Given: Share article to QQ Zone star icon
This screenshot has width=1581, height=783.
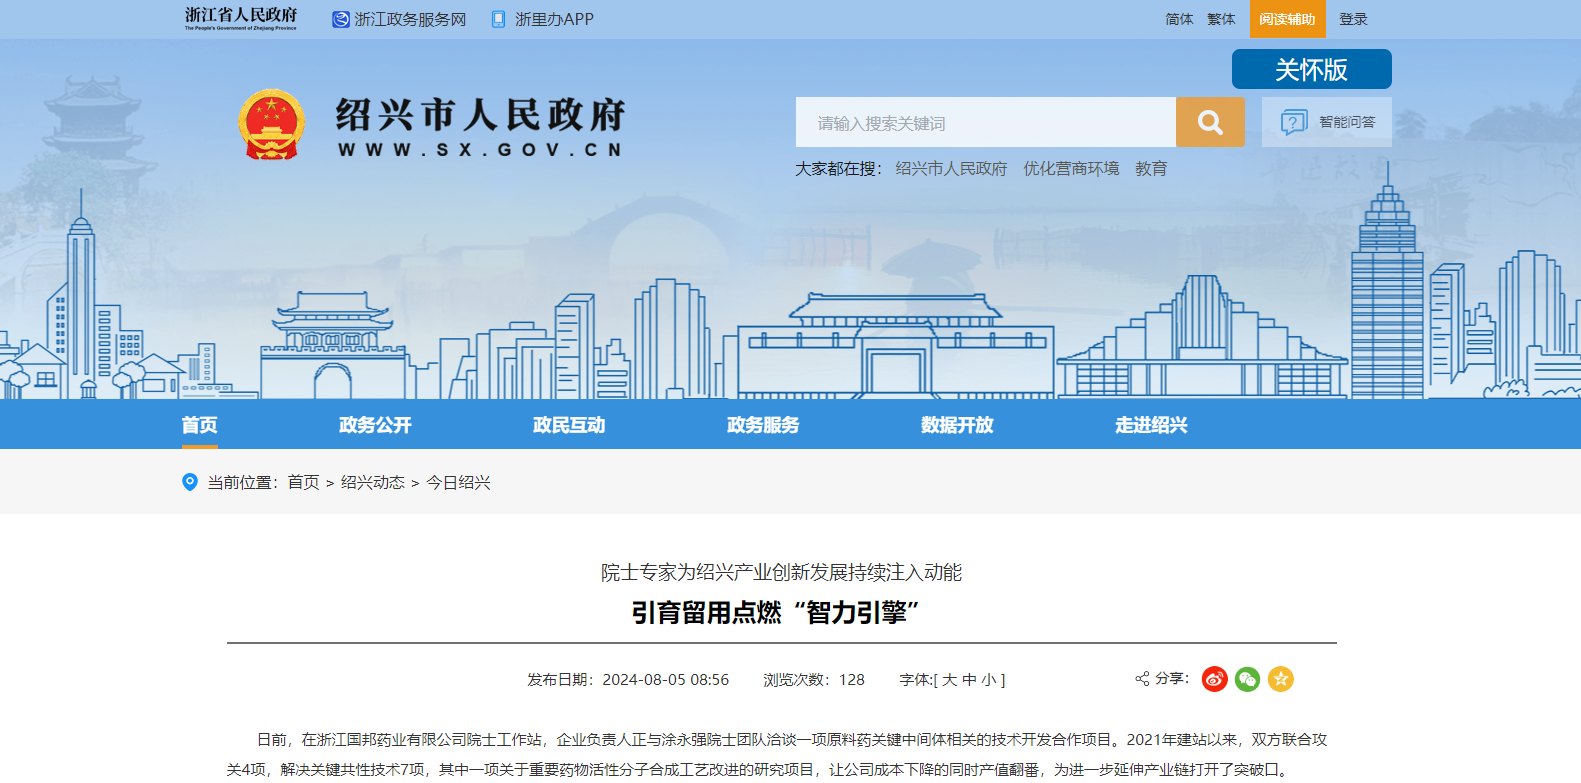Looking at the screenshot, I should 1280,679.
